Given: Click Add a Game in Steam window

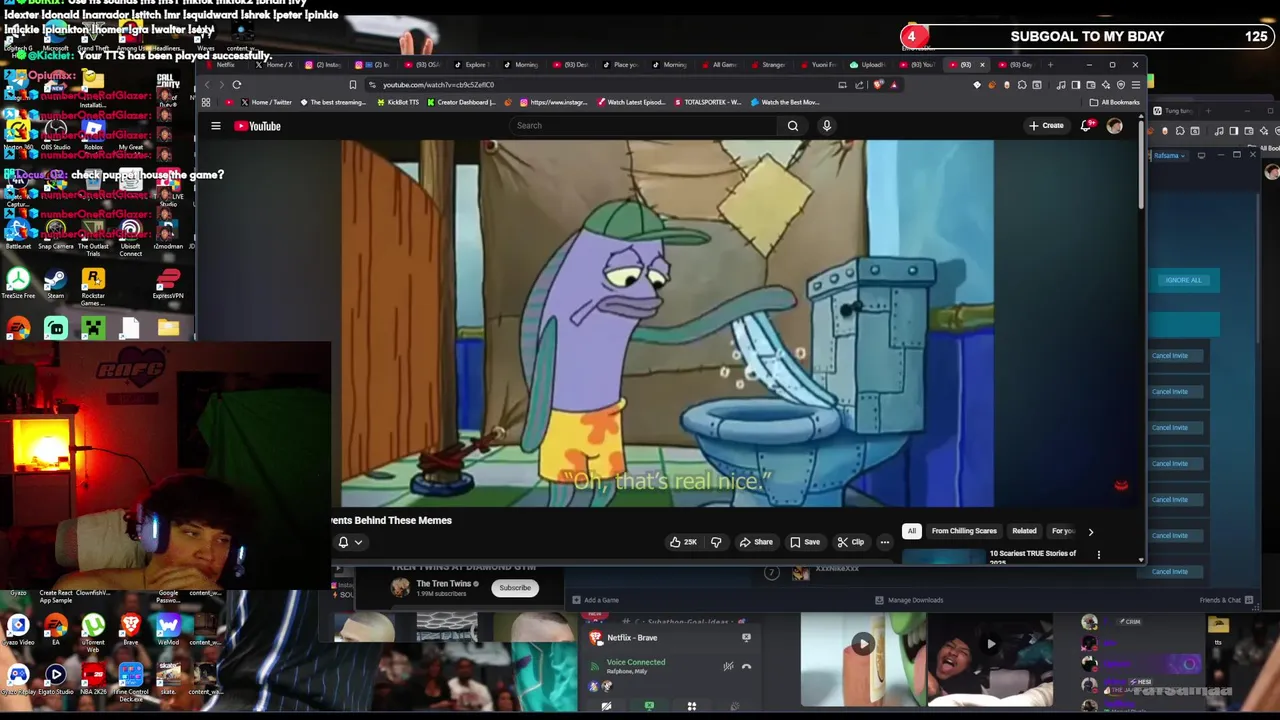Looking at the screenshot, I should pos(596,600).
